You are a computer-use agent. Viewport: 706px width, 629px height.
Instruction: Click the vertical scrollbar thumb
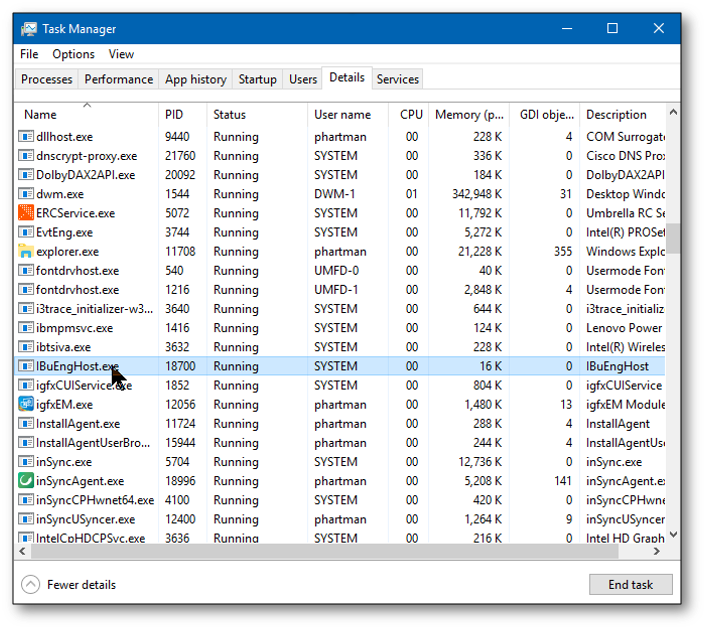673,238
